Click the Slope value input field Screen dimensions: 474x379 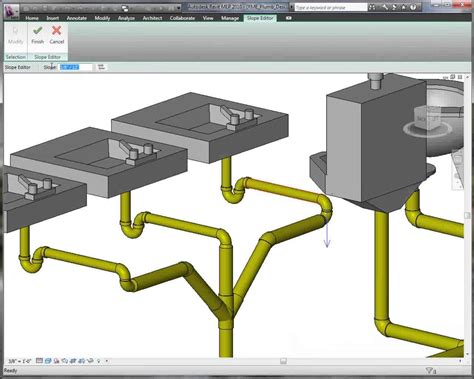tap(76, 67)
